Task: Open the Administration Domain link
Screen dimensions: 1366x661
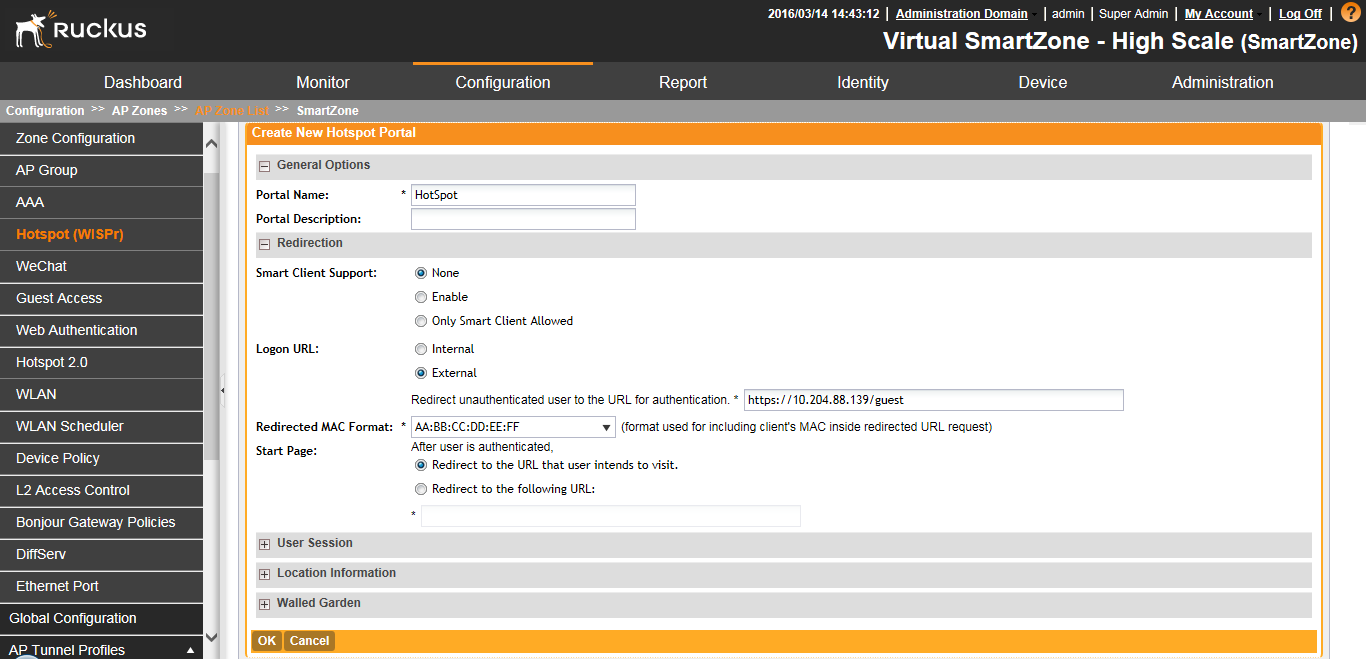Action: (x=962, y=14)
